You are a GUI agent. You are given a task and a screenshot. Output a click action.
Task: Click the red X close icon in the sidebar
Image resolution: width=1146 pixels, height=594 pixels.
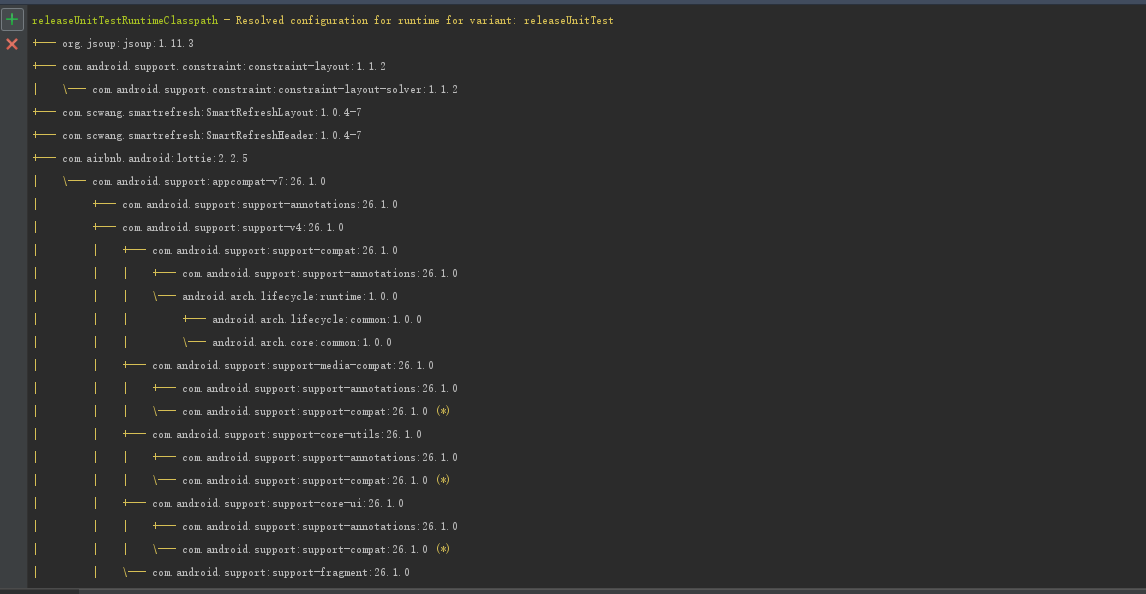tap(12, 44)
